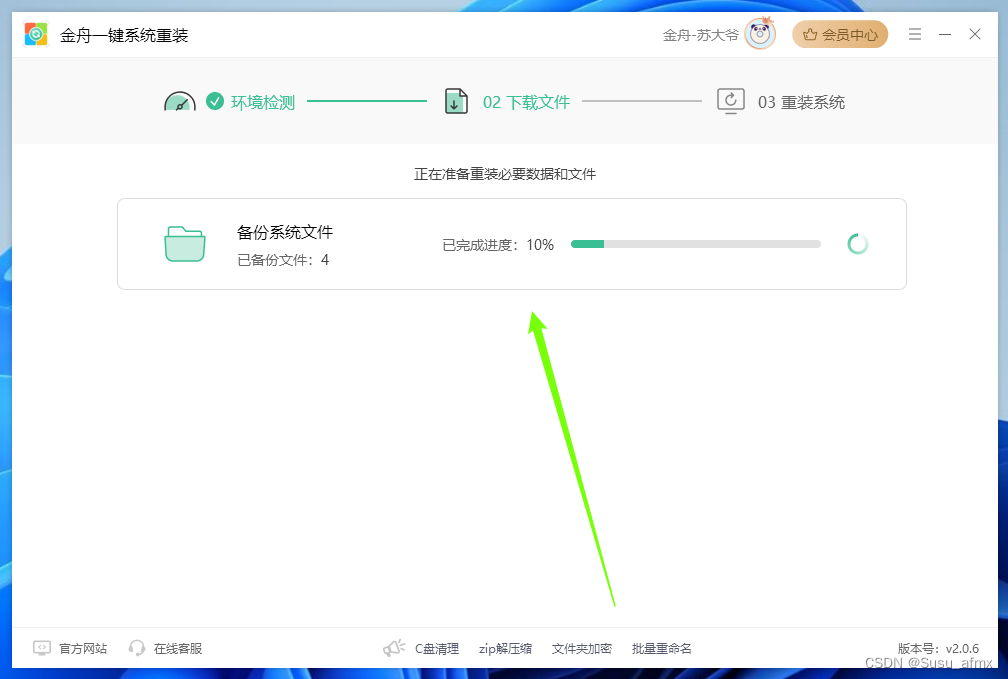Open the 会员中心 member center button
The width and height of the screenshot is (1008, 679).
point(840,34)
